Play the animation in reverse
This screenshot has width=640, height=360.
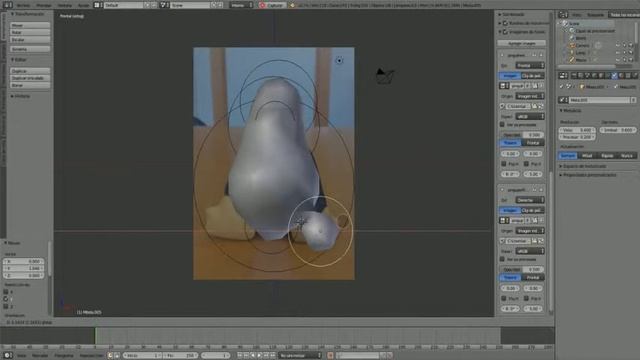coord(253,356)
